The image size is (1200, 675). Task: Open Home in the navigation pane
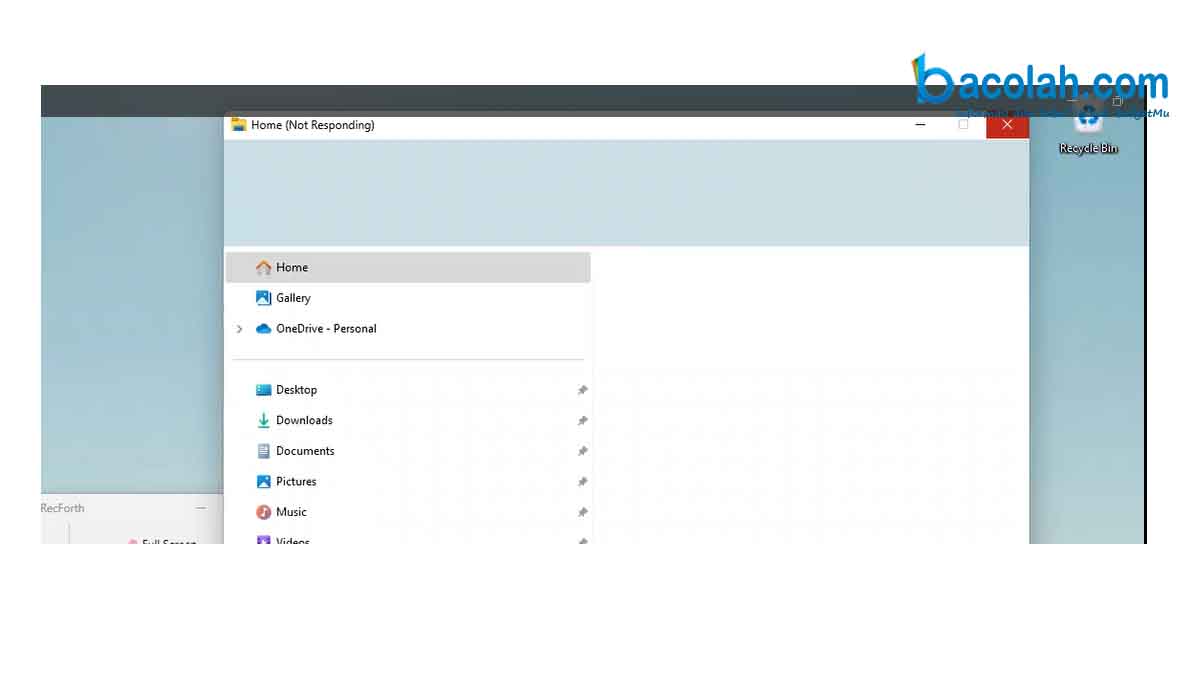click(291, 268)
